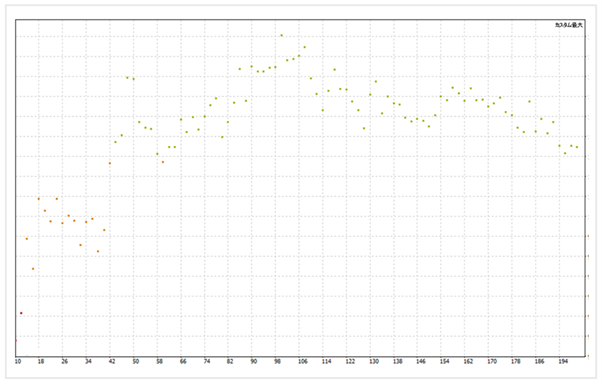Click the x-axis label 154

click(445, 361)
